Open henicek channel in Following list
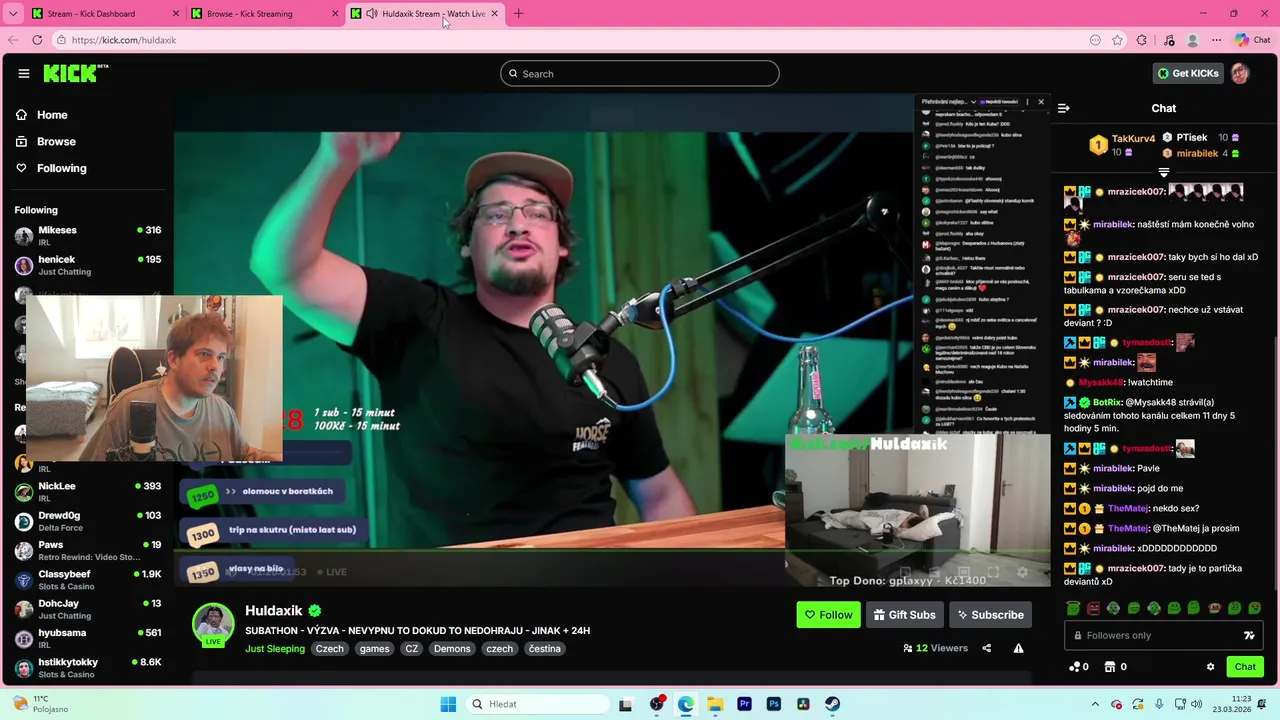 [x=88, y=265]
